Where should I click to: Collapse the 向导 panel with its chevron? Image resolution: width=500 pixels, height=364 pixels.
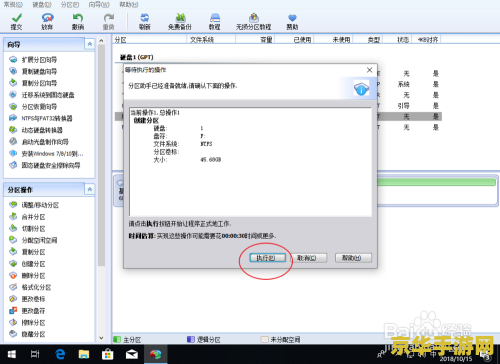(x=90, y=44)
